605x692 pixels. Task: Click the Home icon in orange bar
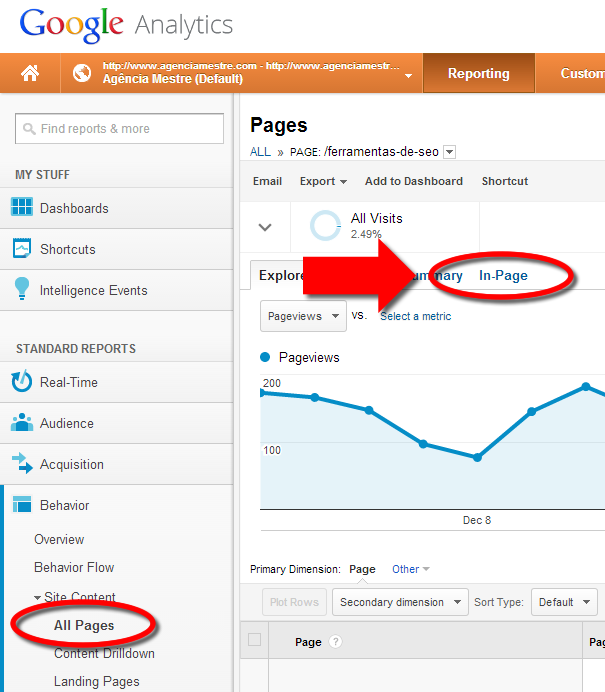[x=30, y=73]
